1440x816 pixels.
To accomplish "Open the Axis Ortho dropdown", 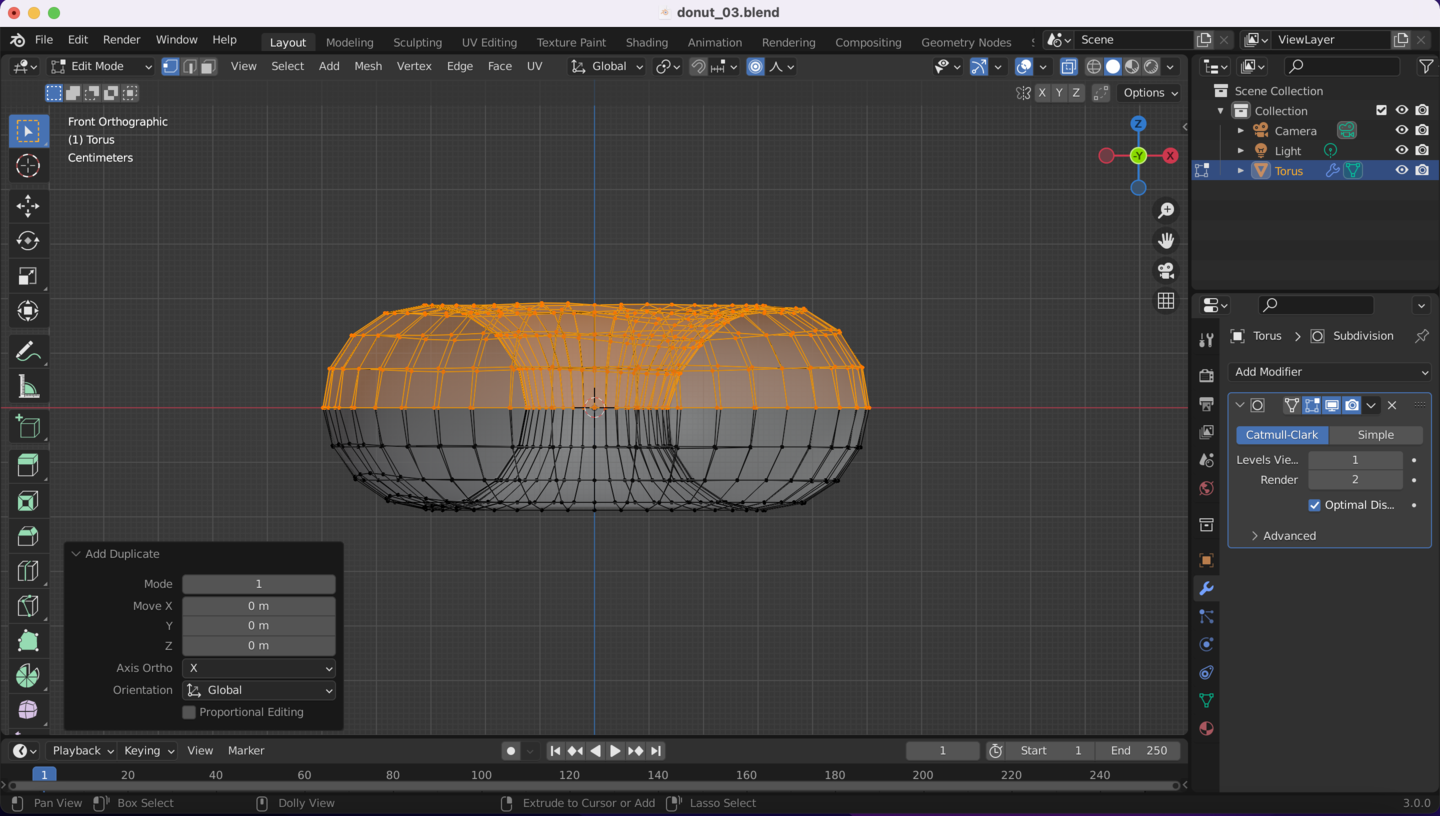I will (x=258, y=668).
